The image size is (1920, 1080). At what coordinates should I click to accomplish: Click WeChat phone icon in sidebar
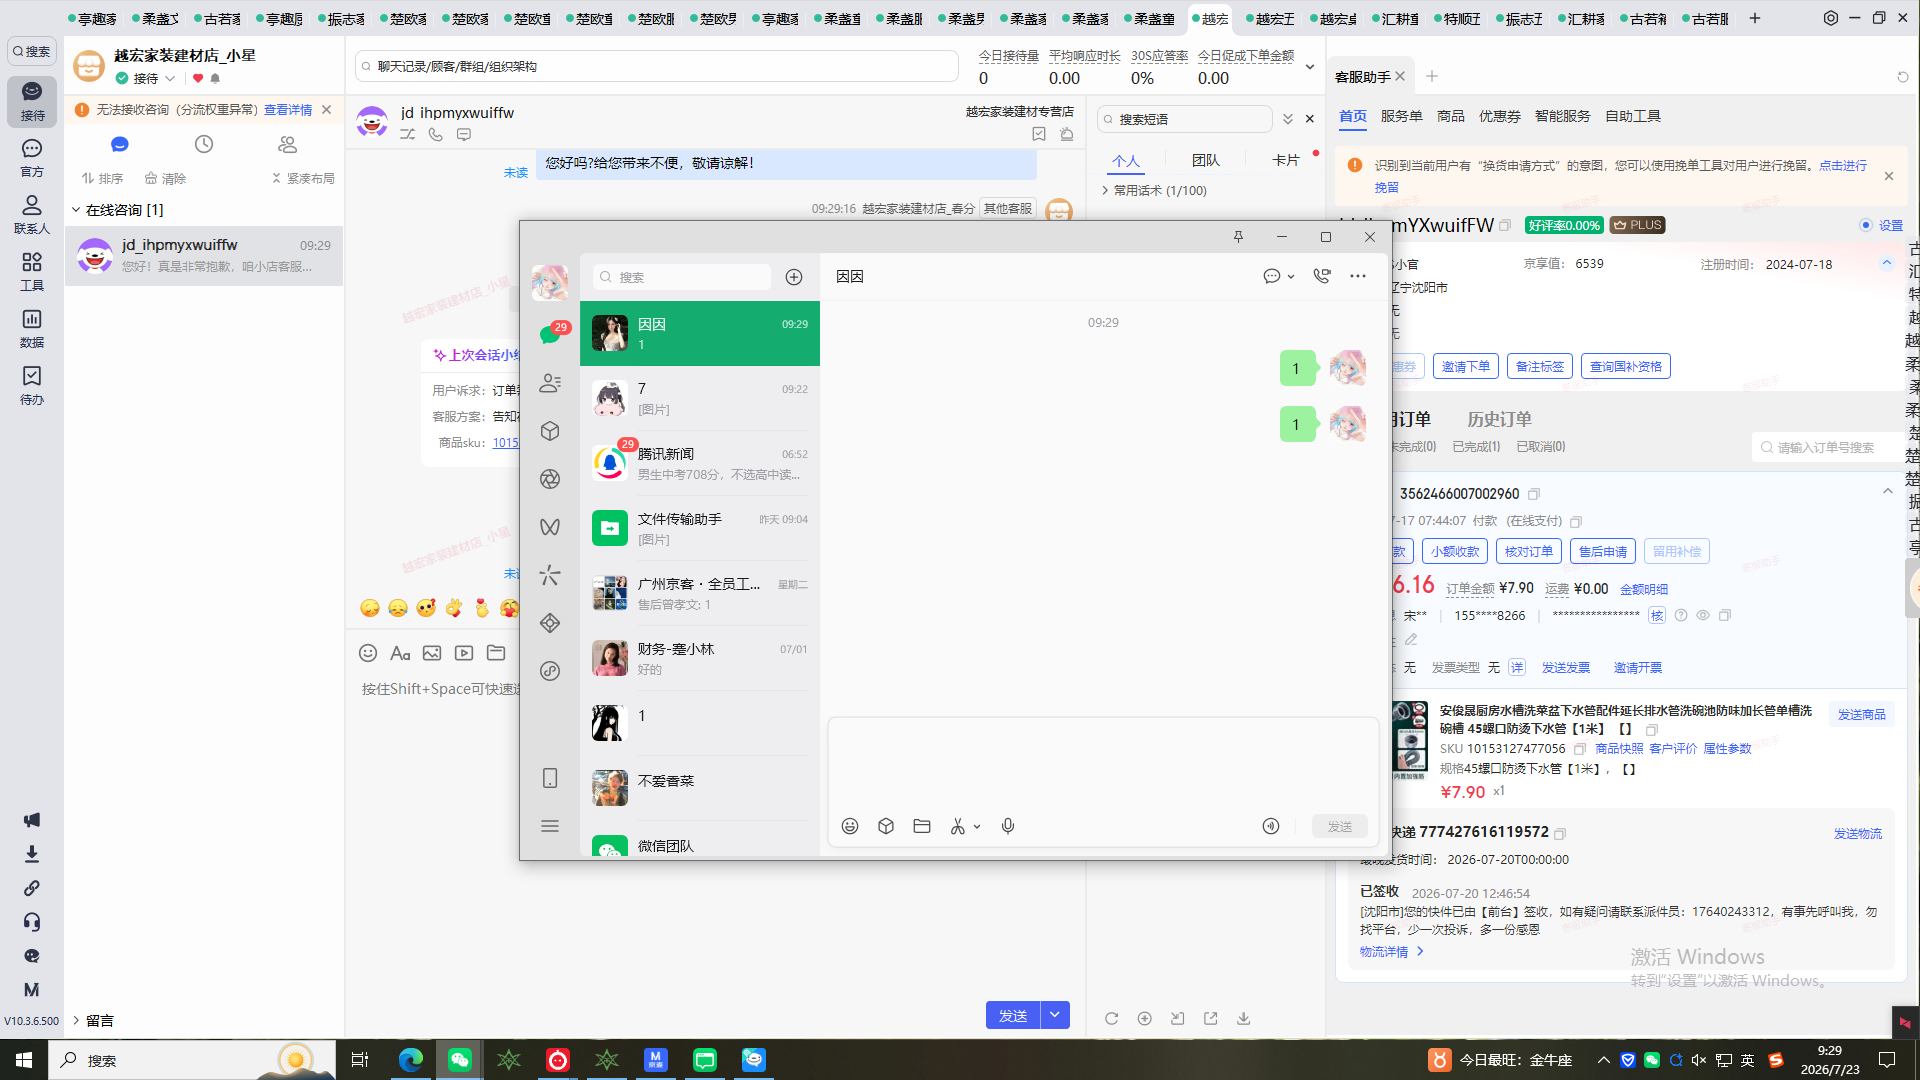point(550,778)
